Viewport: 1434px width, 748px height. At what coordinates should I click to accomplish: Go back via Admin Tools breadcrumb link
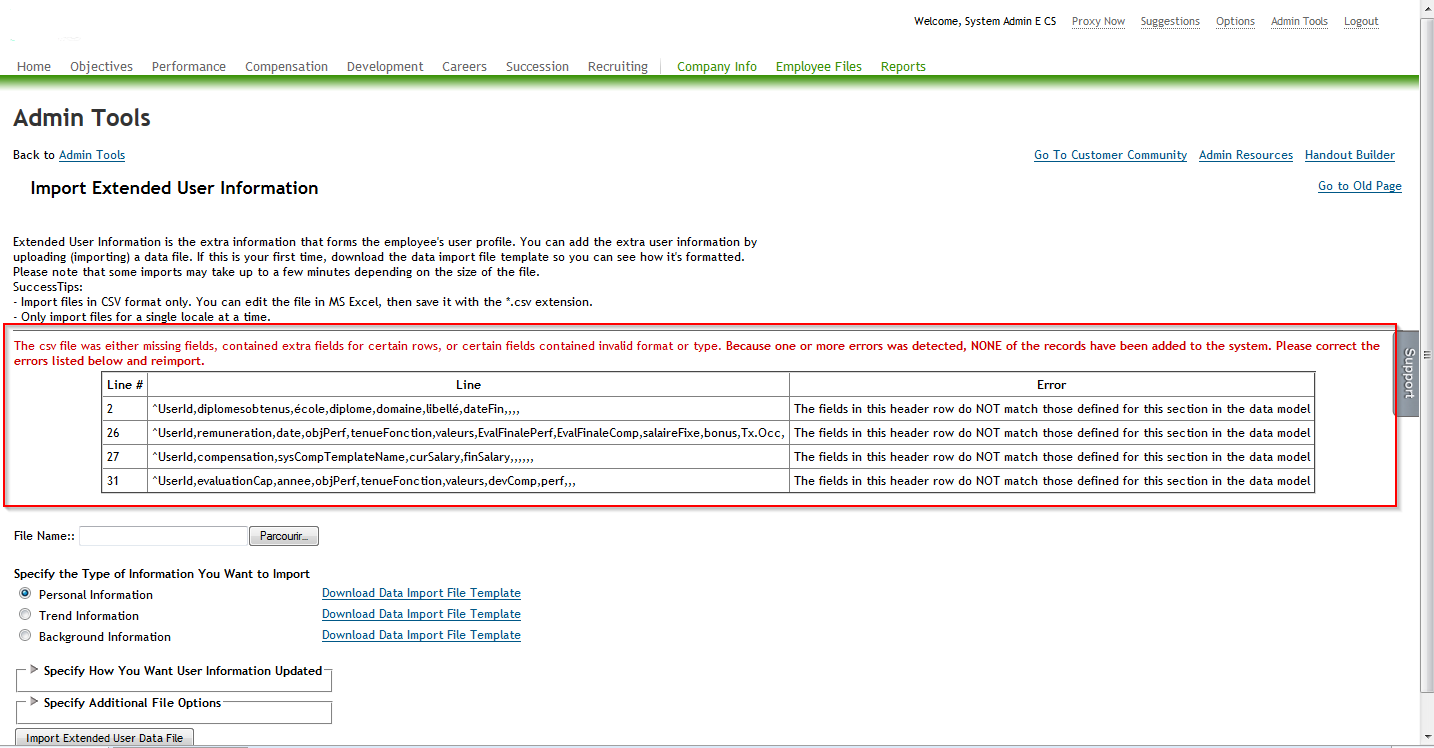point(92,155)
